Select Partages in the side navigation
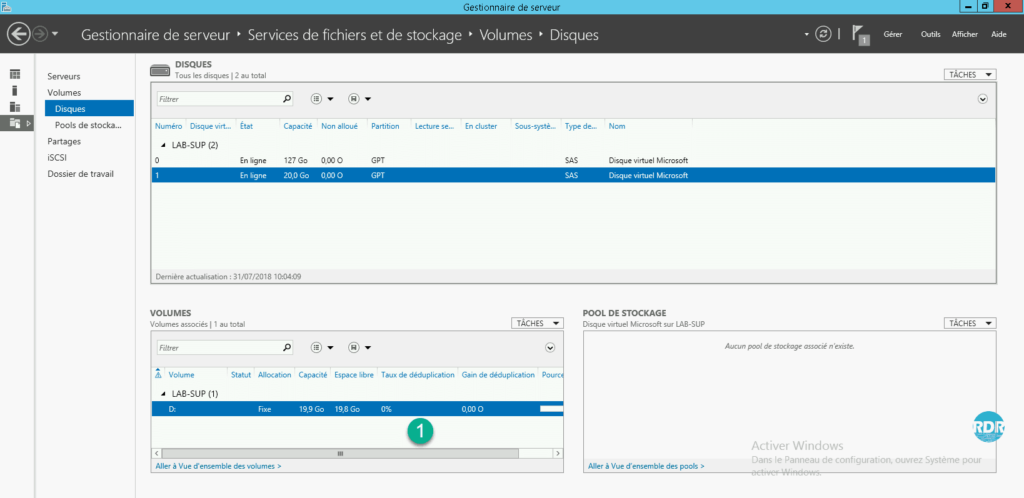 [x=64, y=141]
